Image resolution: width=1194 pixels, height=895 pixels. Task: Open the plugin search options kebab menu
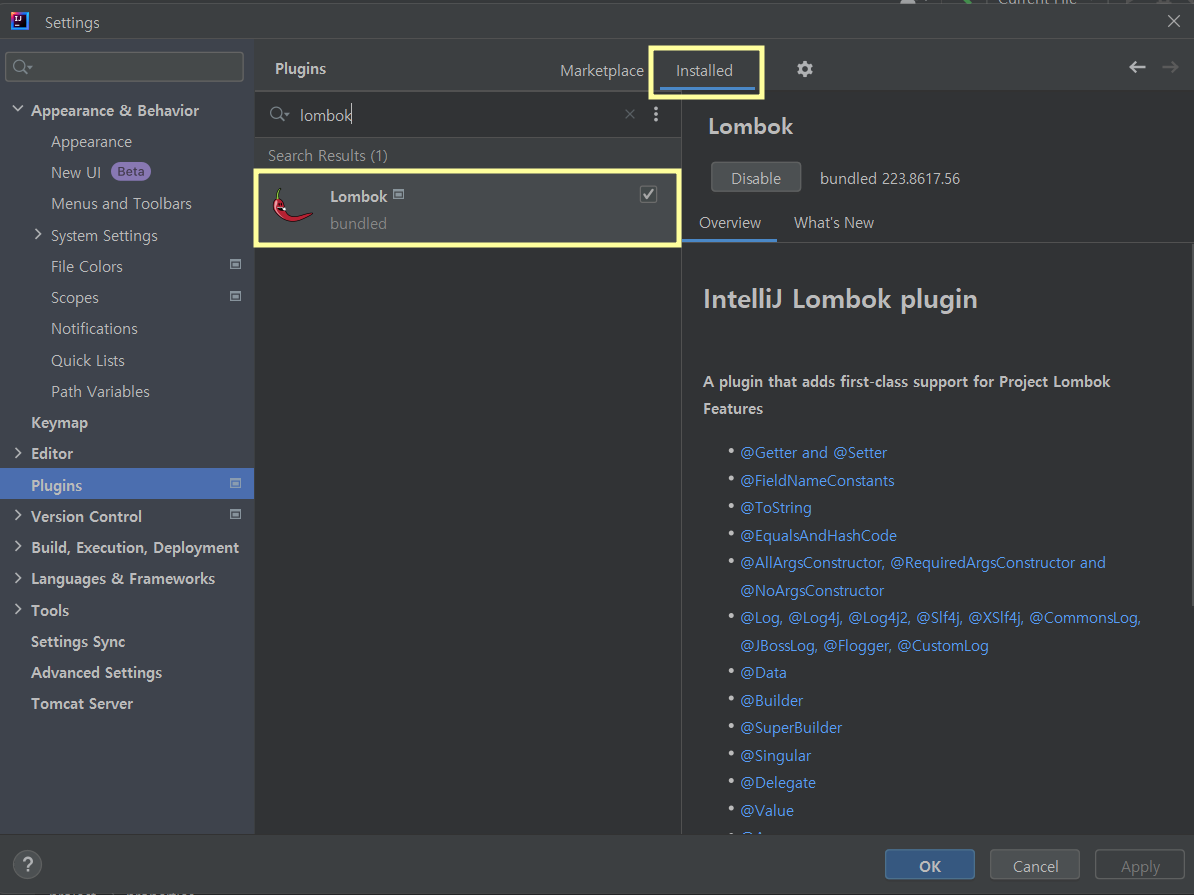click(656, 114)
